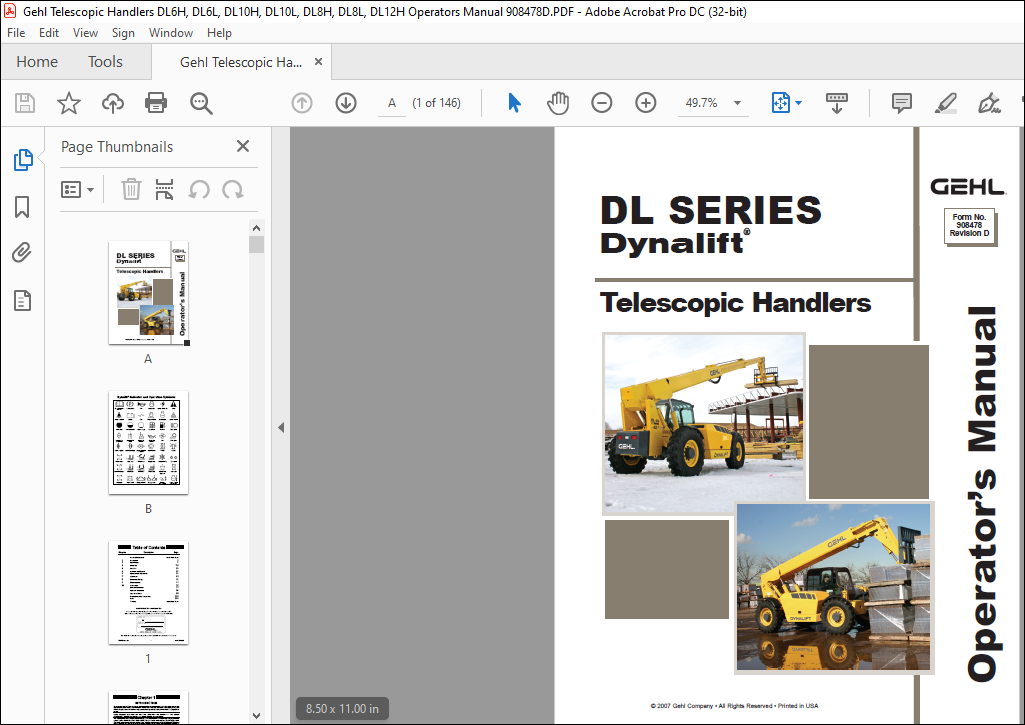Go to previous page arrow icon

[302, 103]
